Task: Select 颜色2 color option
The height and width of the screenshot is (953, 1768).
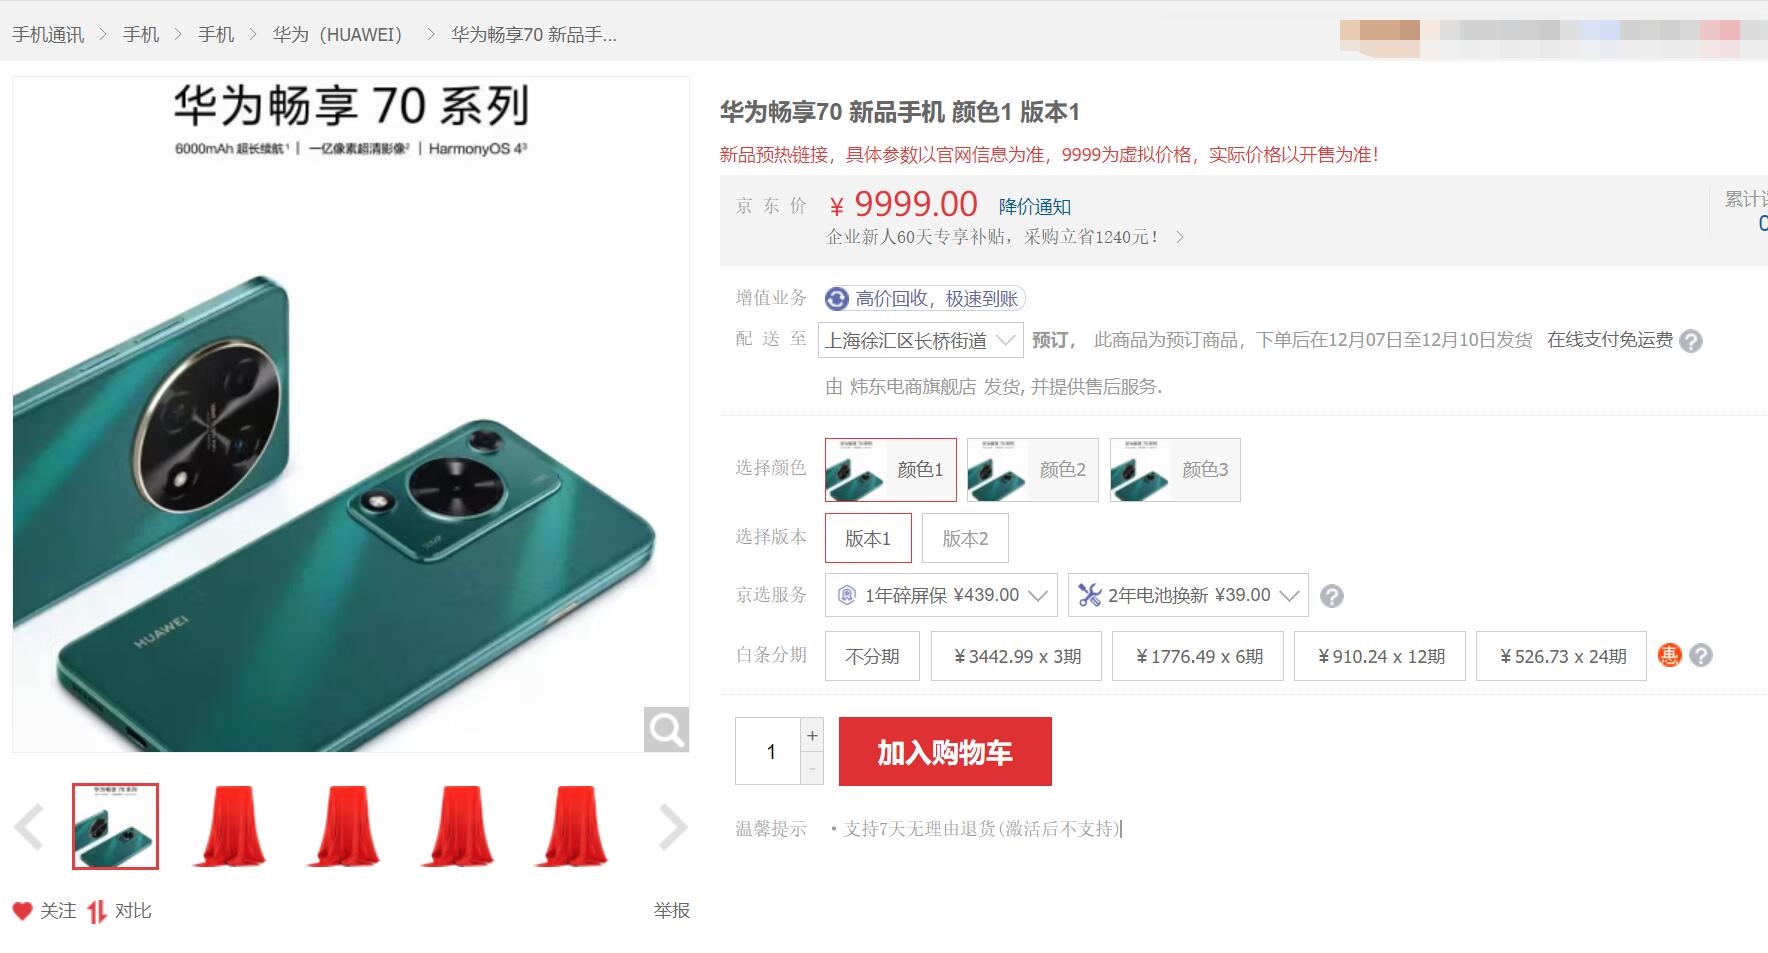Action: tap(1033, 470)
